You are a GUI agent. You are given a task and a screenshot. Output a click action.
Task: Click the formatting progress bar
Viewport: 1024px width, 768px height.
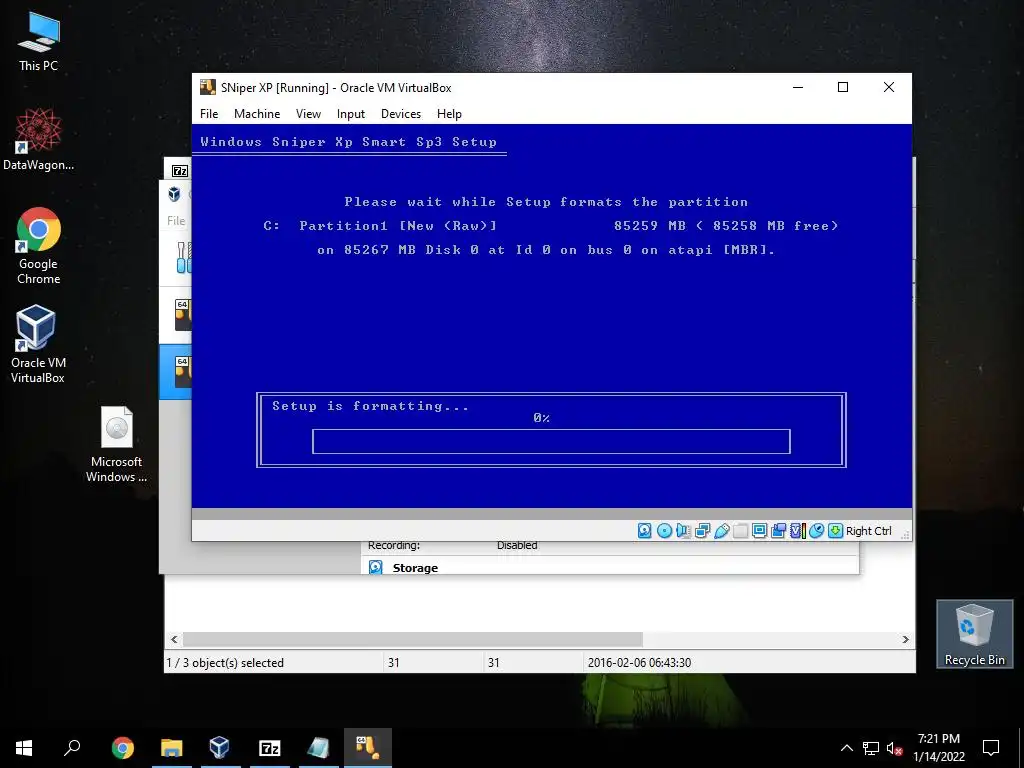point(551,441)
